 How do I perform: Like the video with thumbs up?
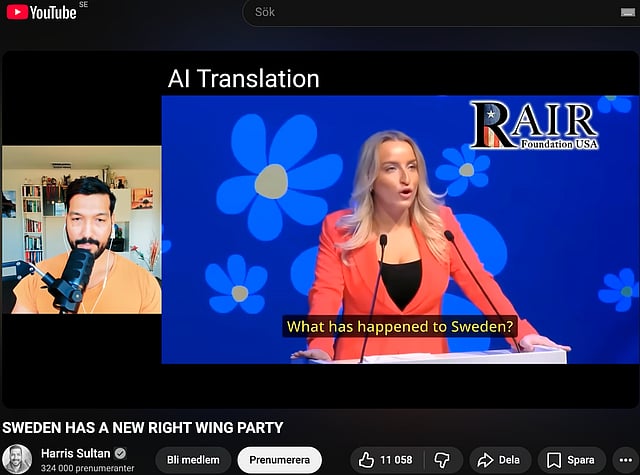[x=367, y=460]
